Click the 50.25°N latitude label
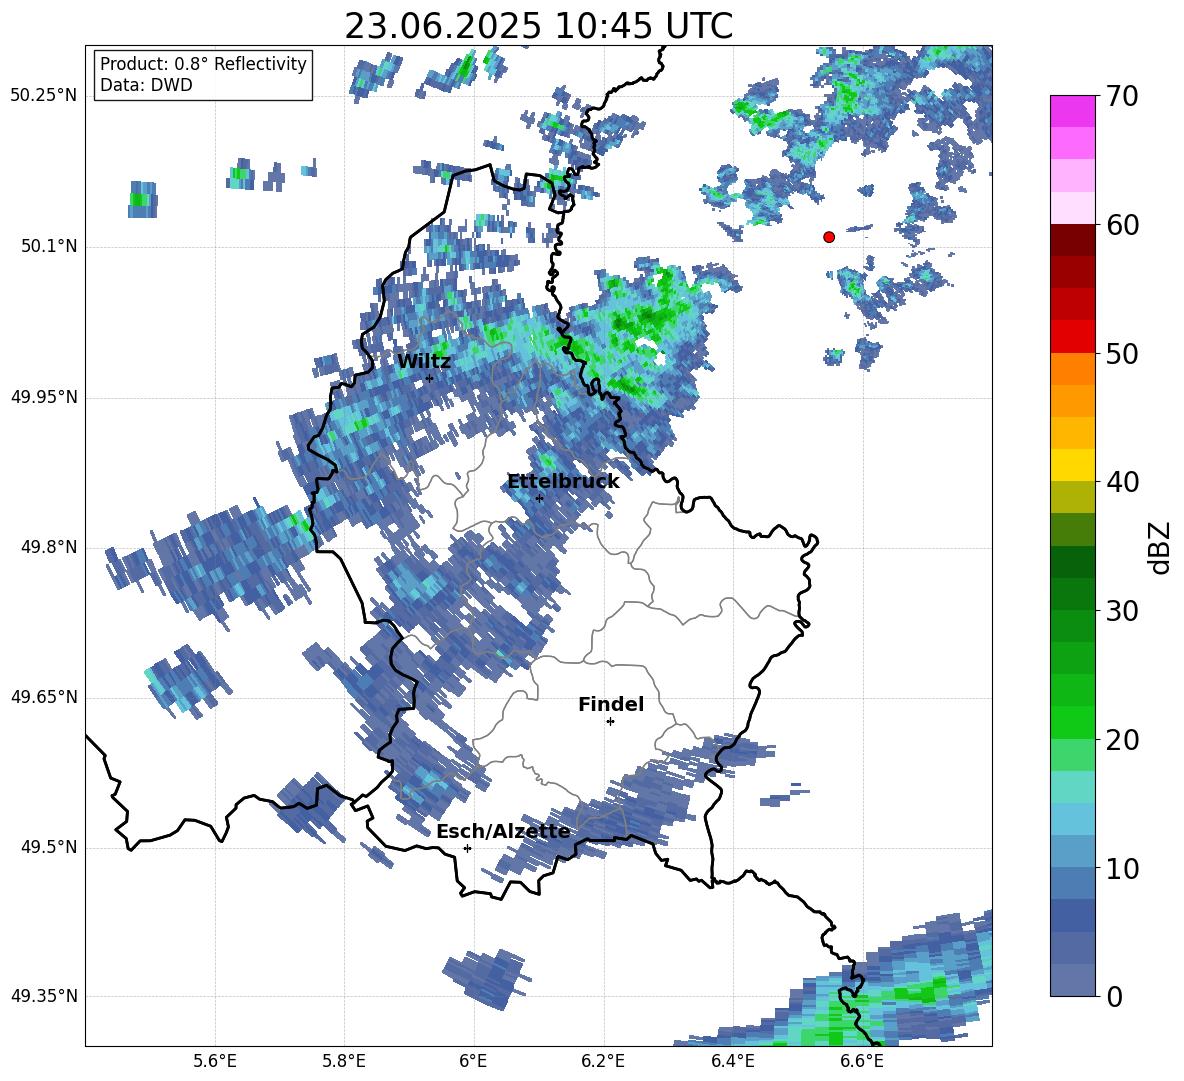1184x1081 pixels. 44,95
